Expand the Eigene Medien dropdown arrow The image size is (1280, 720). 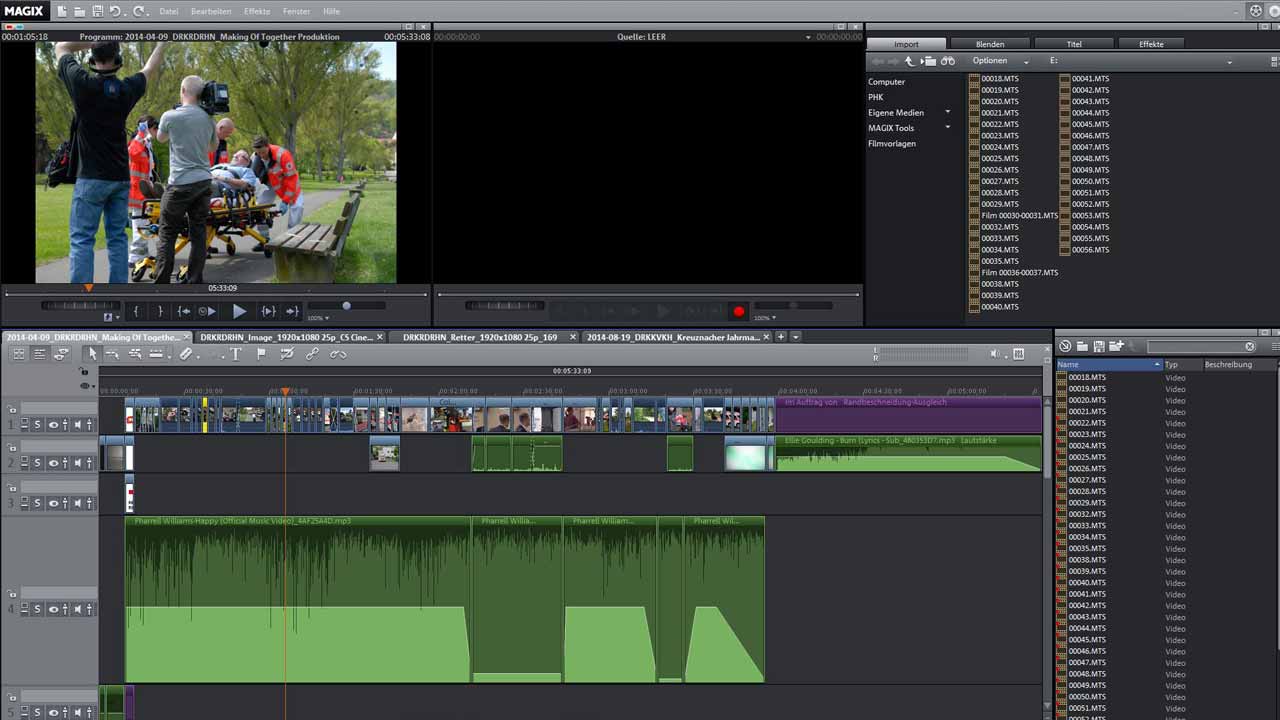click(948, 112)
